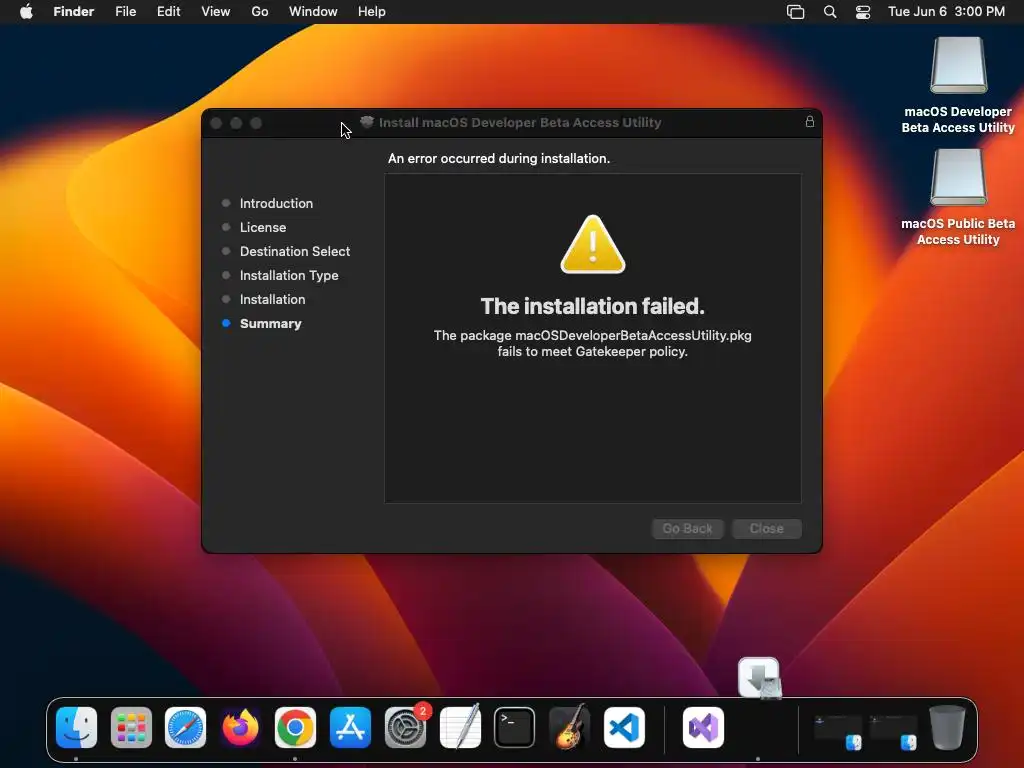Click the License step
The height and width of the screenshot is (768, 1024).
(x=263, y=227)
